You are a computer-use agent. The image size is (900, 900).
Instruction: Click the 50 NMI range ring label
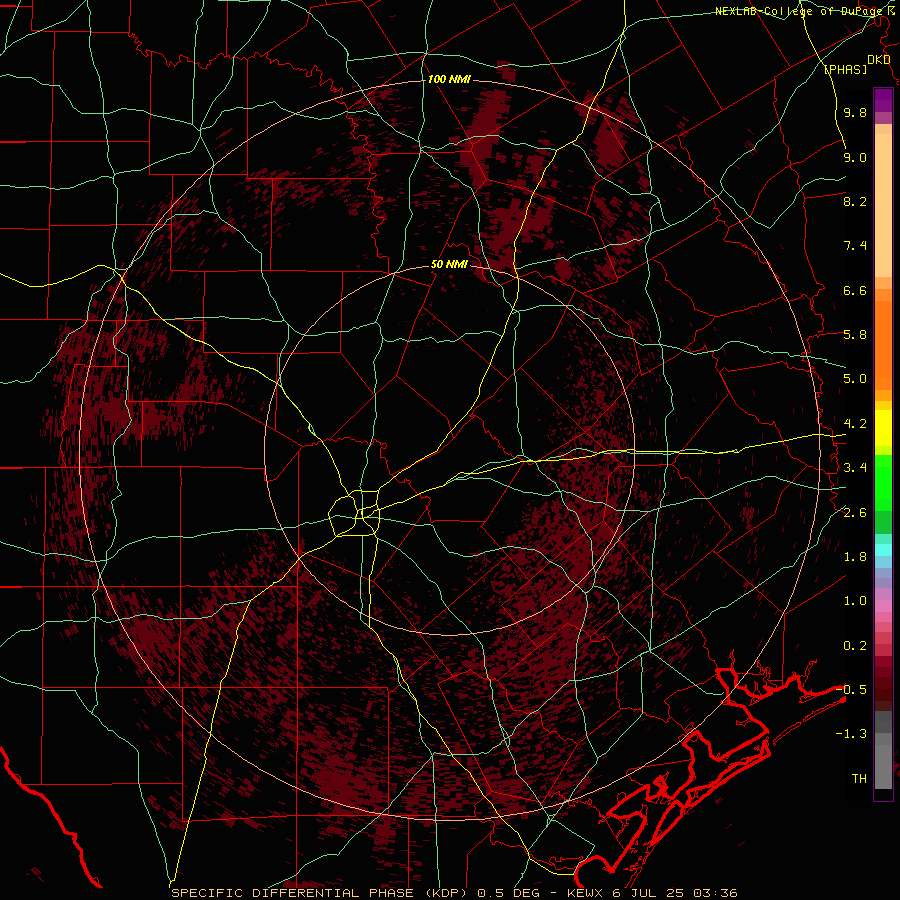click(x=449, y=264)
